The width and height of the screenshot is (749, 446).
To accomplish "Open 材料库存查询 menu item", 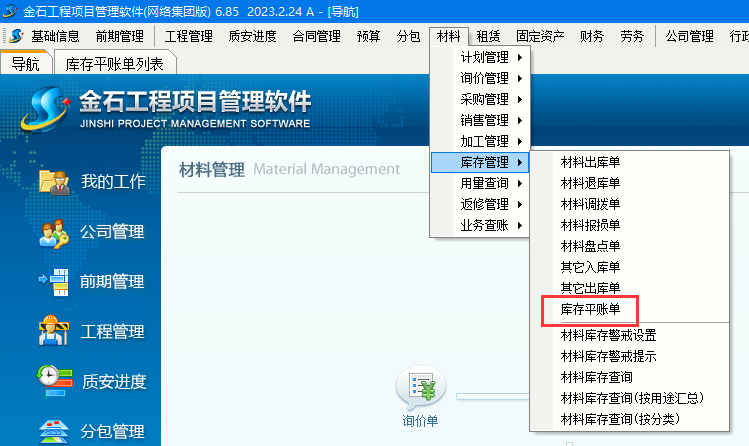I will click(596, 377).
